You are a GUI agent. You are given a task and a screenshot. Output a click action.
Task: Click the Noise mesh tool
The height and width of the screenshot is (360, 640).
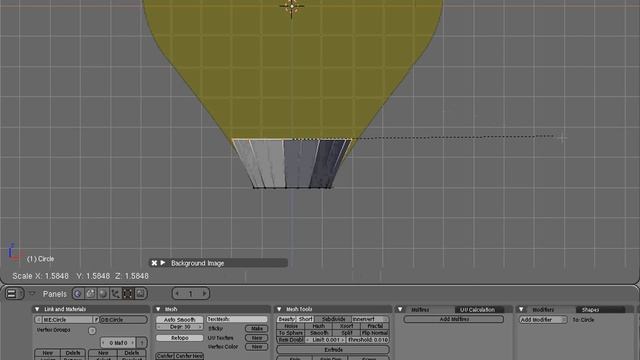291,326
